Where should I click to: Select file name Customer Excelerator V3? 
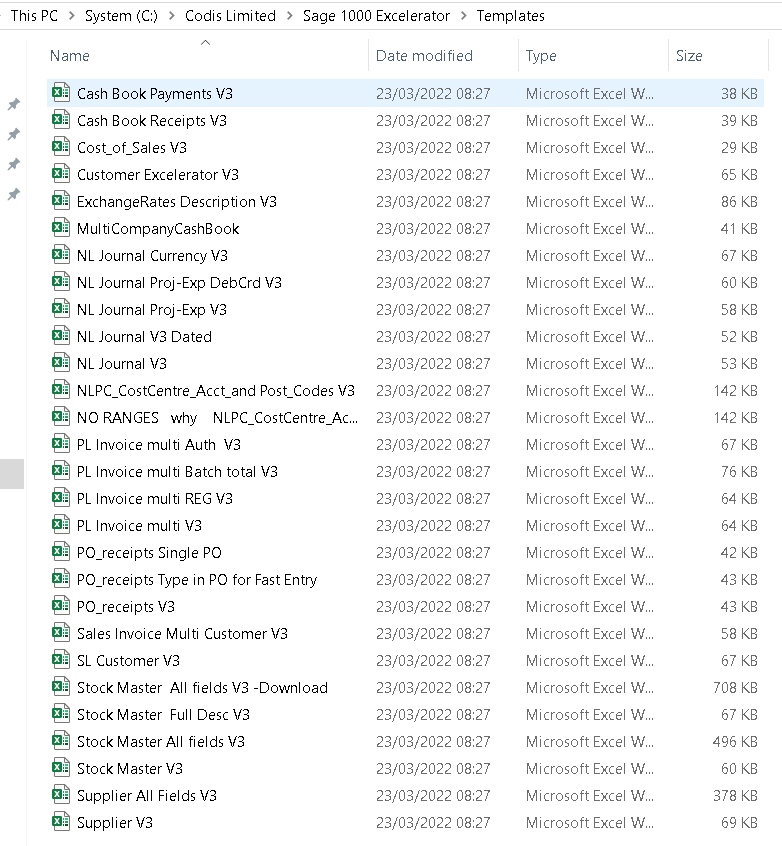[158, 174]
